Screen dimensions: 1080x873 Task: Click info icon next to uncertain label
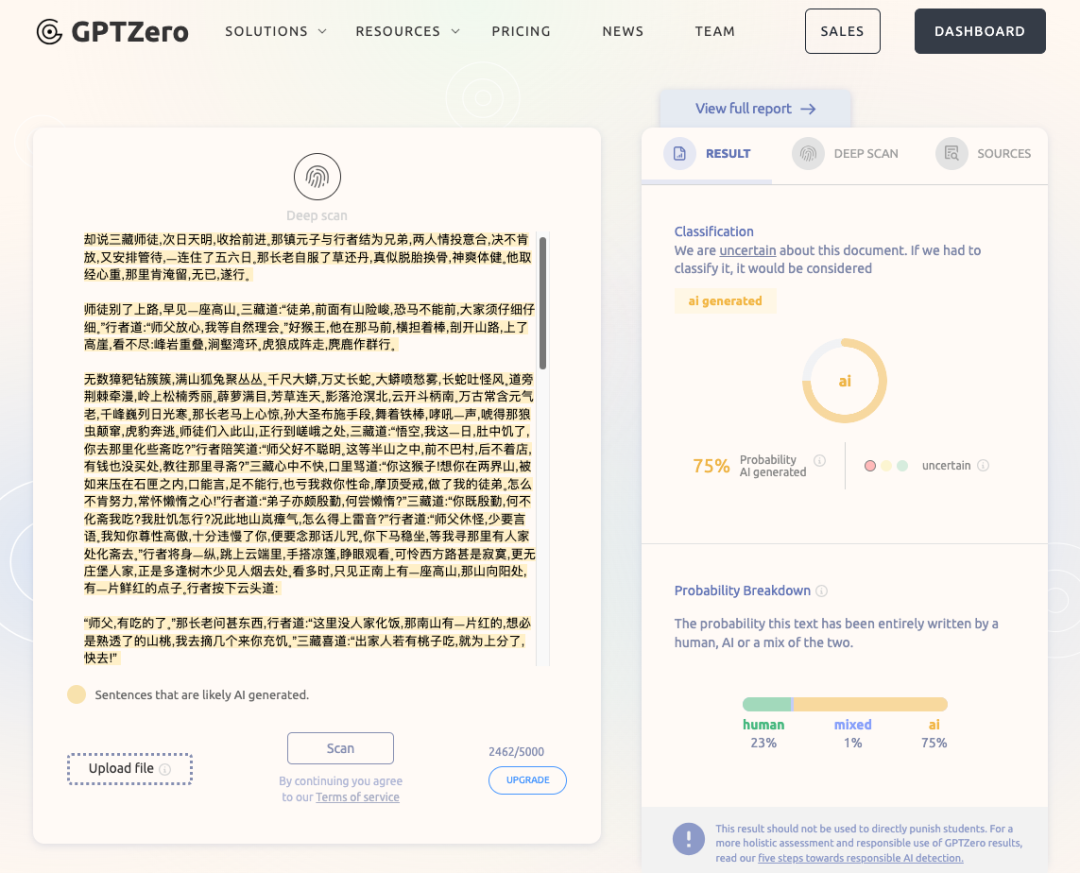983,466
